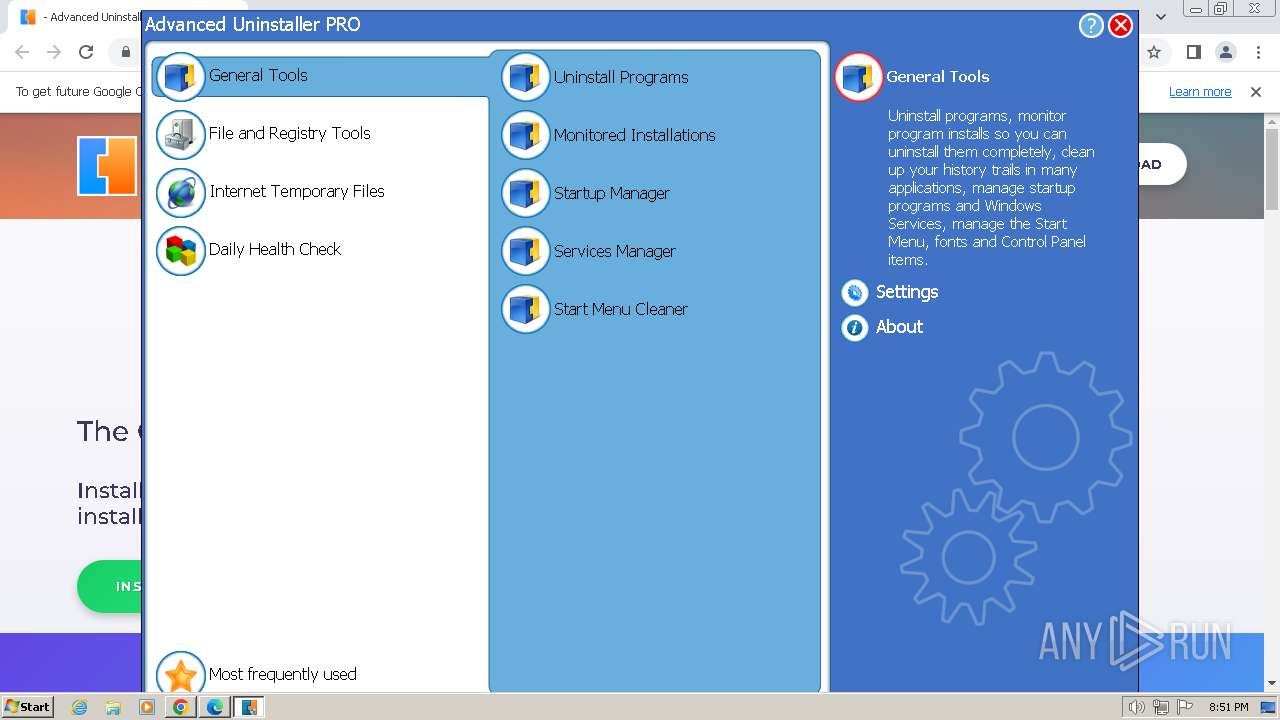This screenshot has width=1280, height=720.
Task: Select the General Tools category label
Action: pos(258,75)
